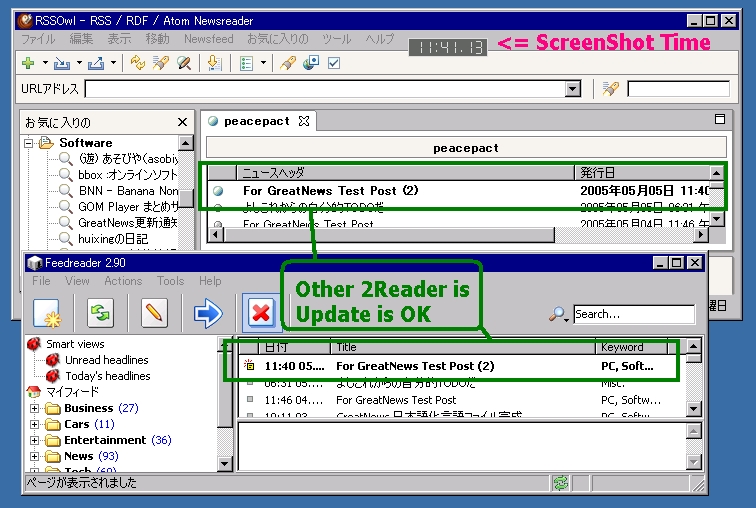Click the RSSOwl search text field
This screenshot has width=756, height=508.
678,89
